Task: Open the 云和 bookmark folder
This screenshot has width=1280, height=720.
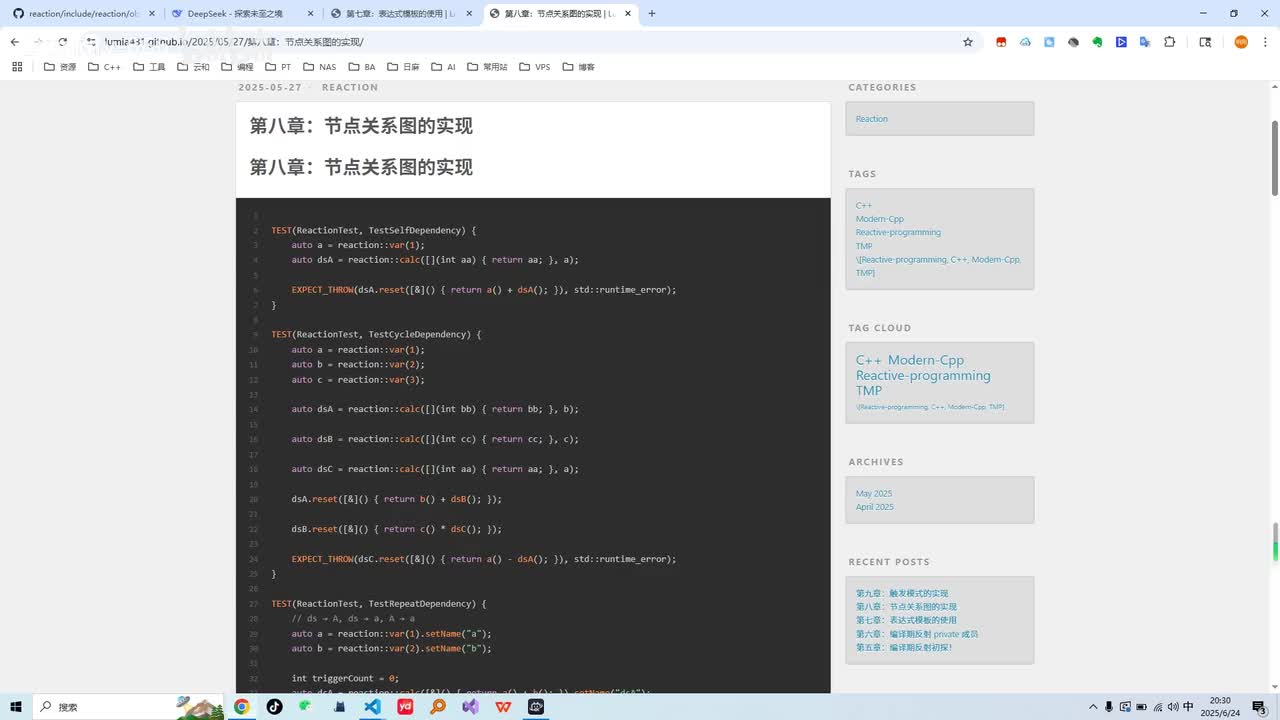Action: pos(193,67)
